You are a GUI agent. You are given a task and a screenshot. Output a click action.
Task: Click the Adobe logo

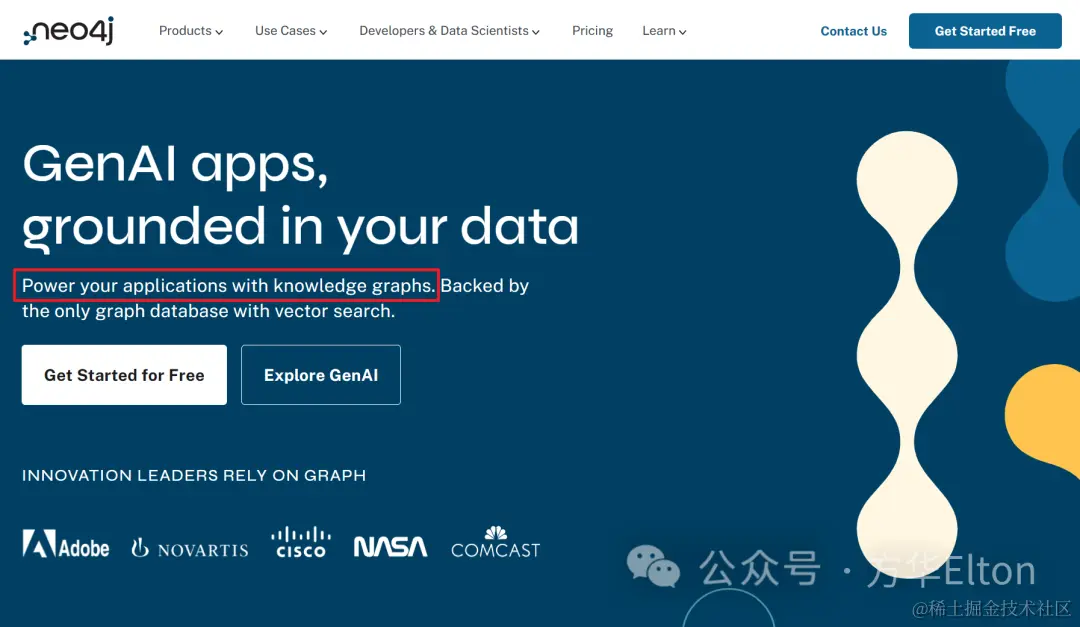65,544
